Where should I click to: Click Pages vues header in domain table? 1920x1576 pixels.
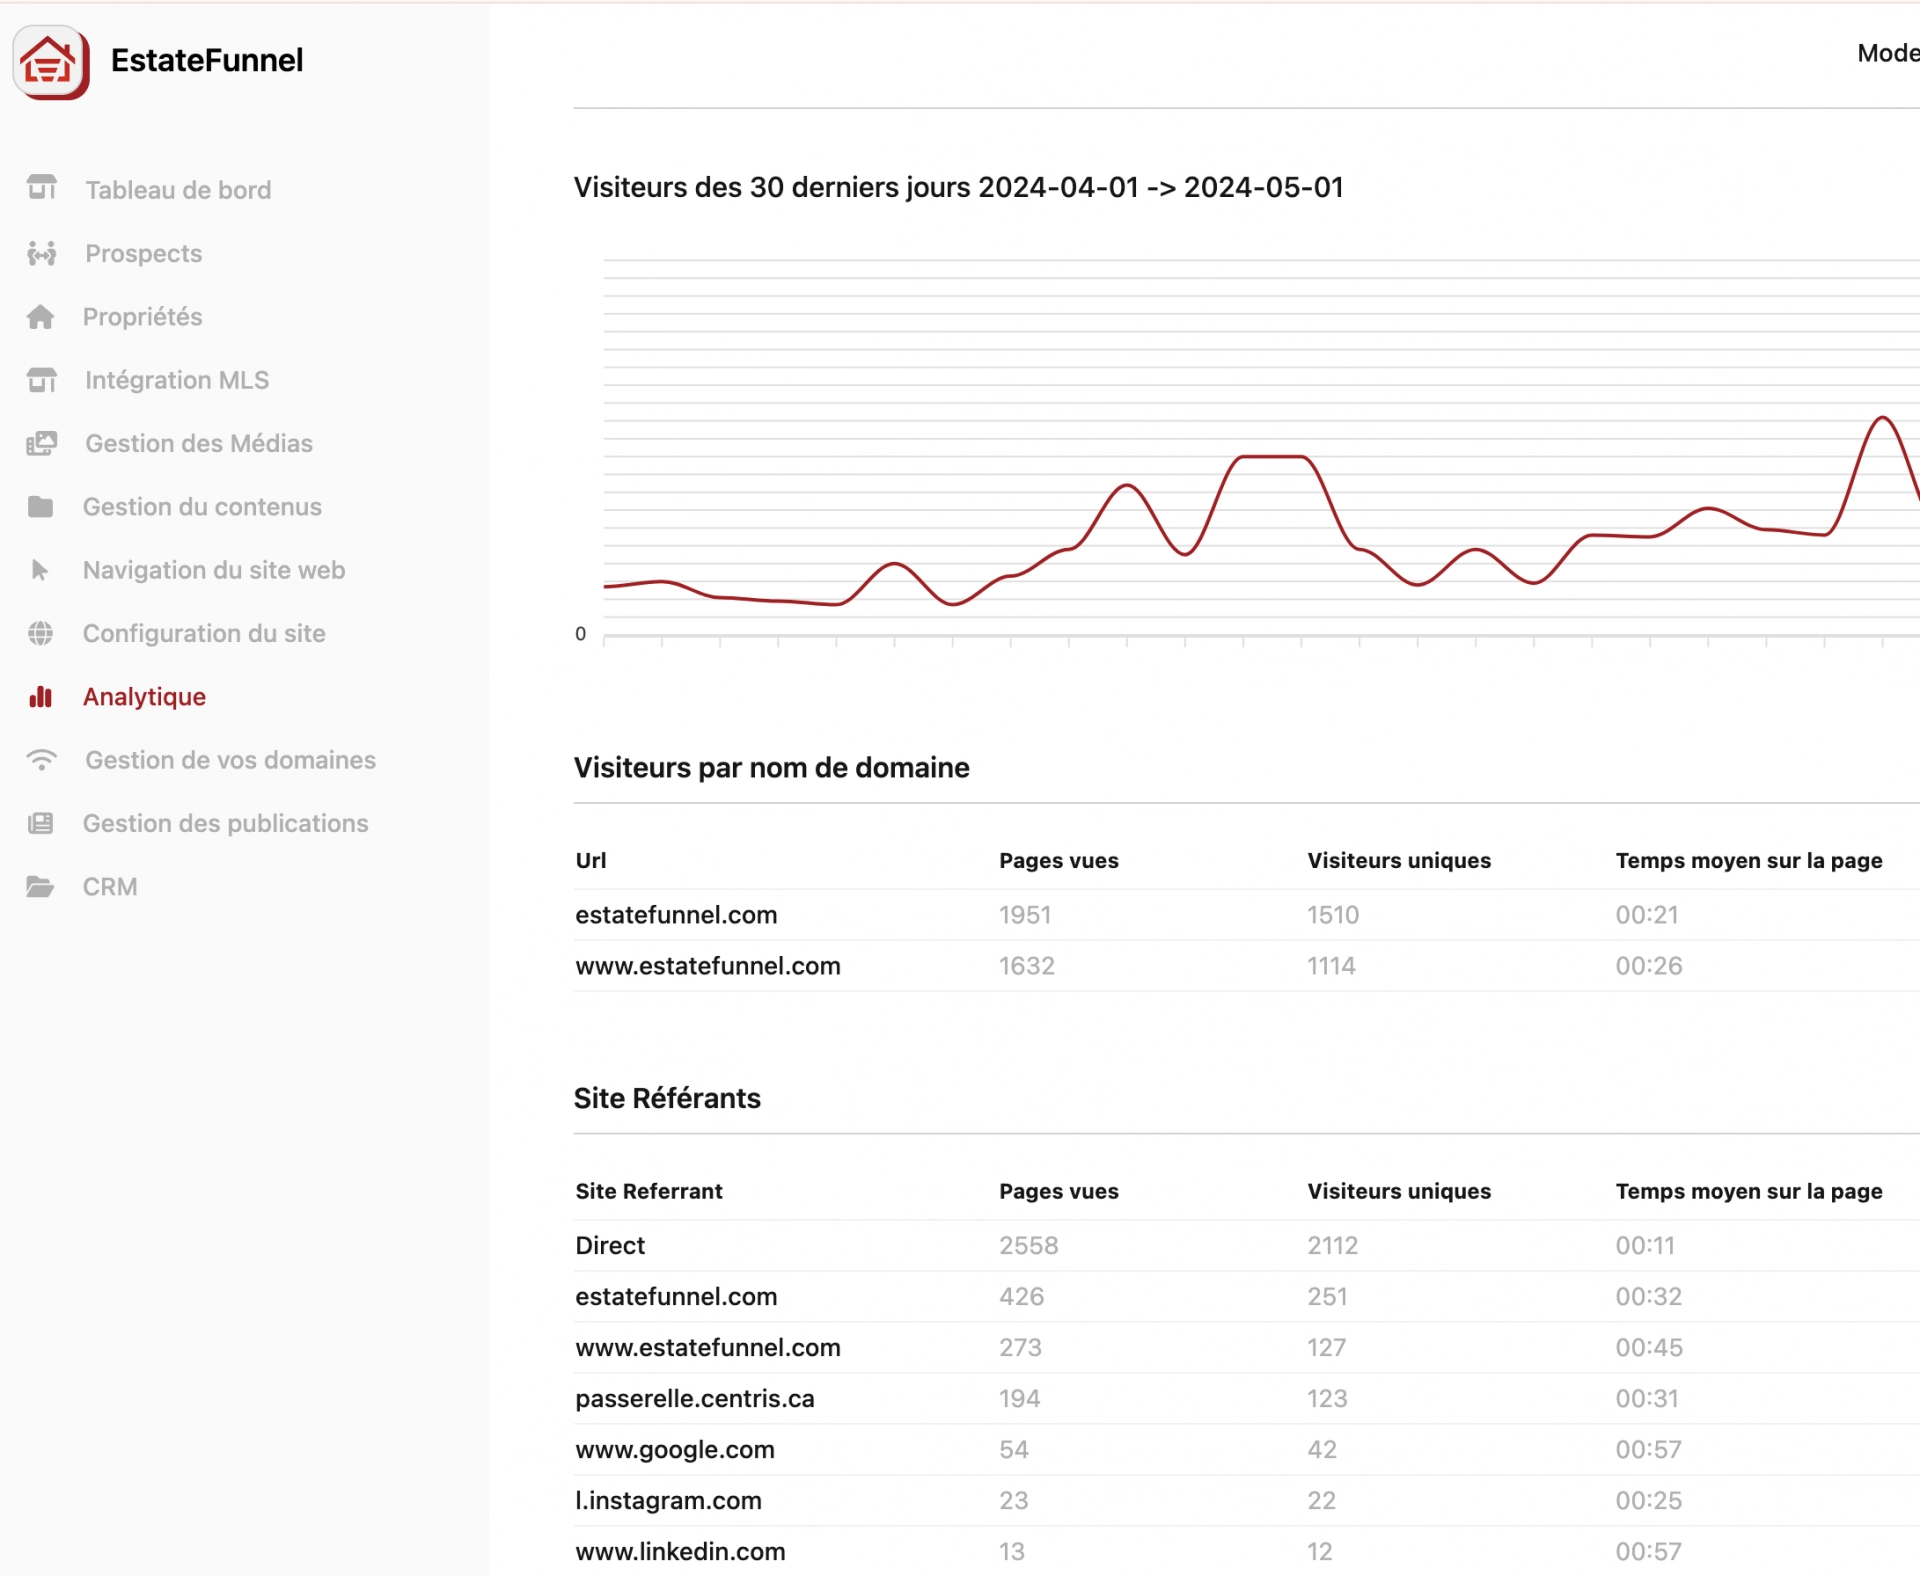1059,860
